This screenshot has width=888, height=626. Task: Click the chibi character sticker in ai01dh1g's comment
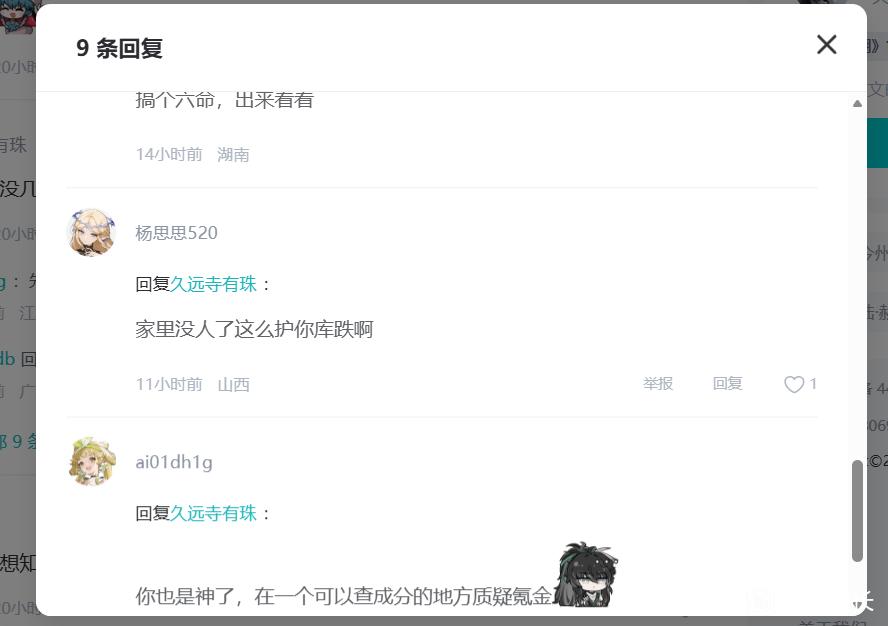(585, 574)
